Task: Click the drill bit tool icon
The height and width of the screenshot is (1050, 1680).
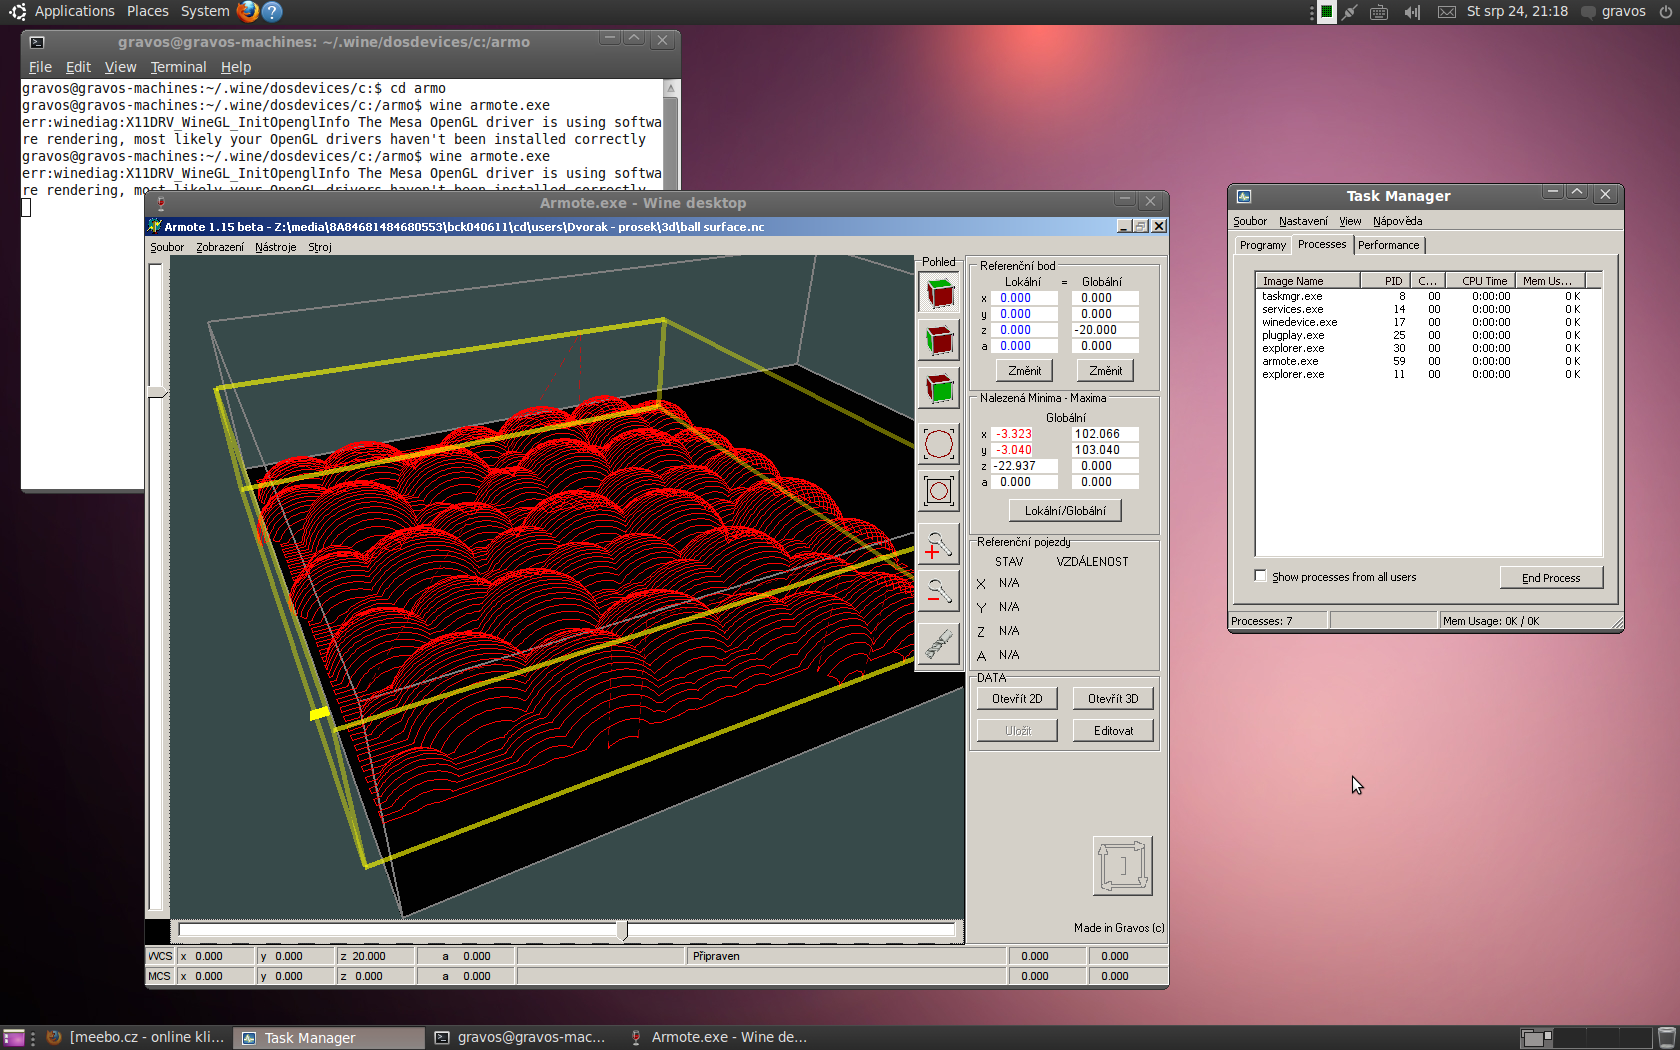Action: tap(939, 643)
